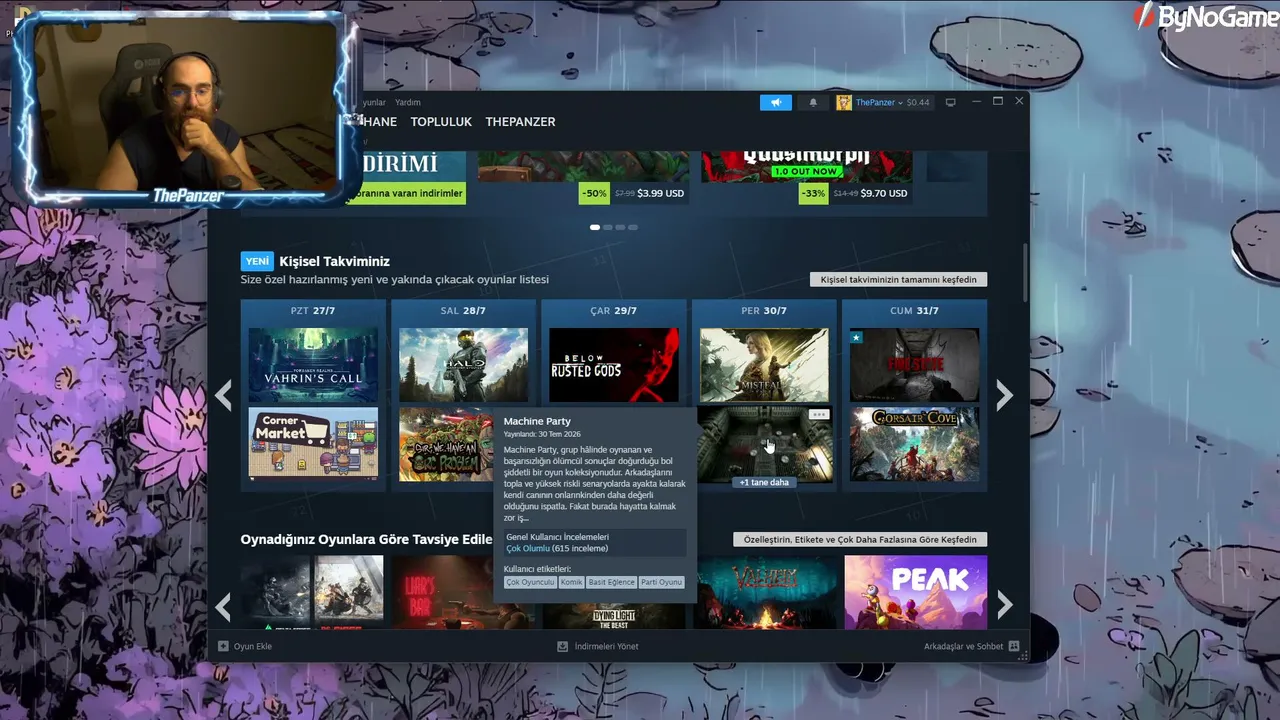Click the friends chat icon at bottom right
Screen dimensions: 1280x720
tap(1014, 646)
